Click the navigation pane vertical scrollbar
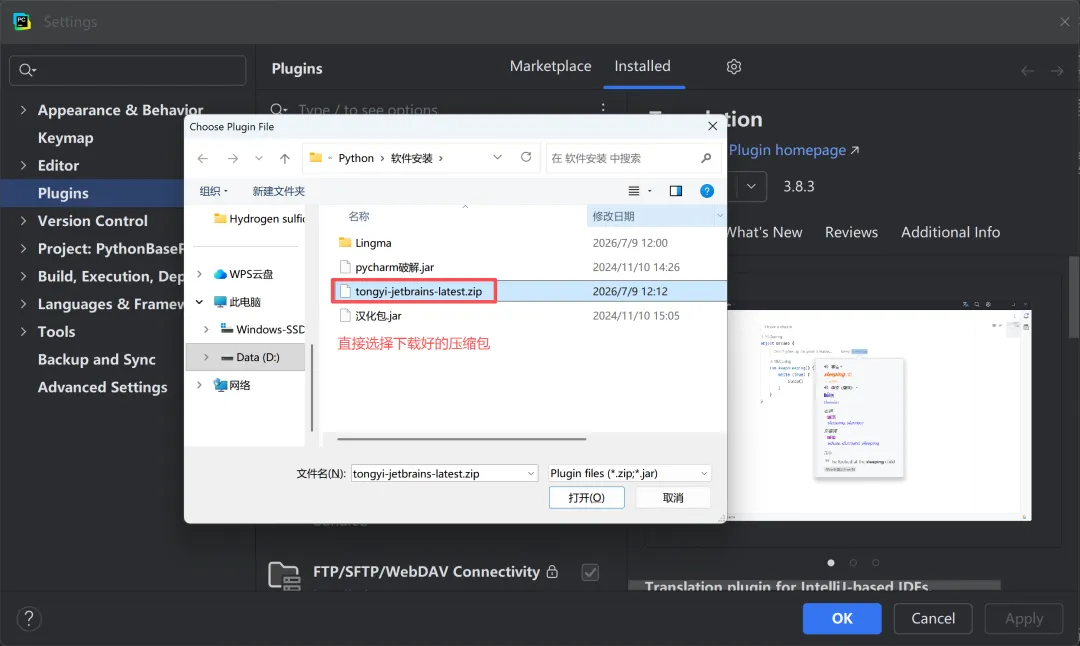Image resolution: width=1080 pixels, height=646 pixels. [312, 388]
